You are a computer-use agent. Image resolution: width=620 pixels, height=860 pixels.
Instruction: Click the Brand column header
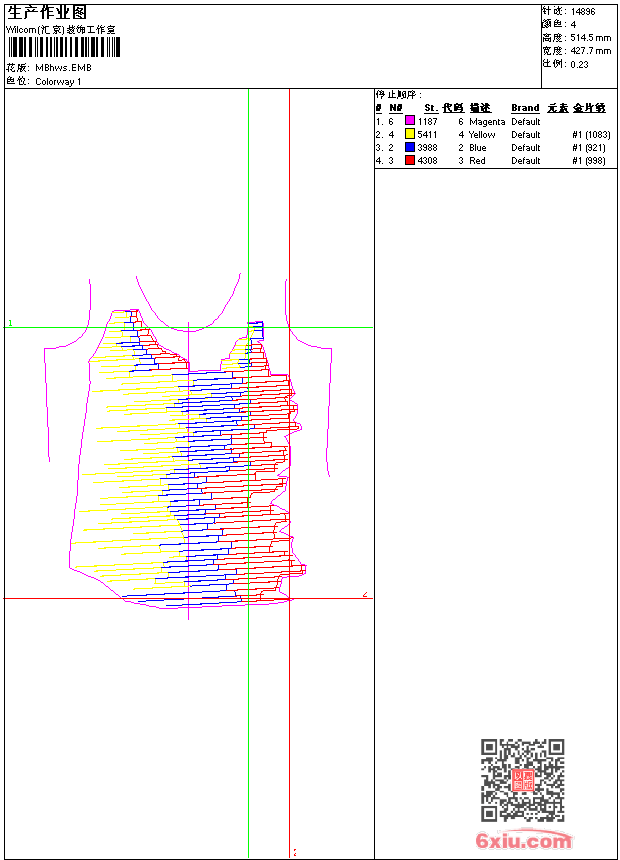(x=525, y=108)
